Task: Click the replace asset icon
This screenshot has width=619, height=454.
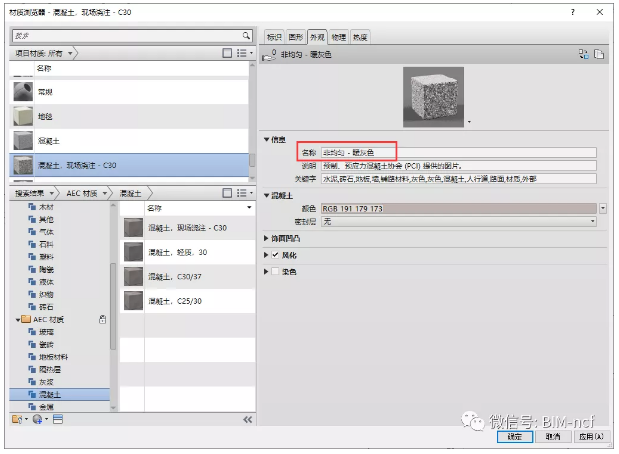Action: (584, 54)
